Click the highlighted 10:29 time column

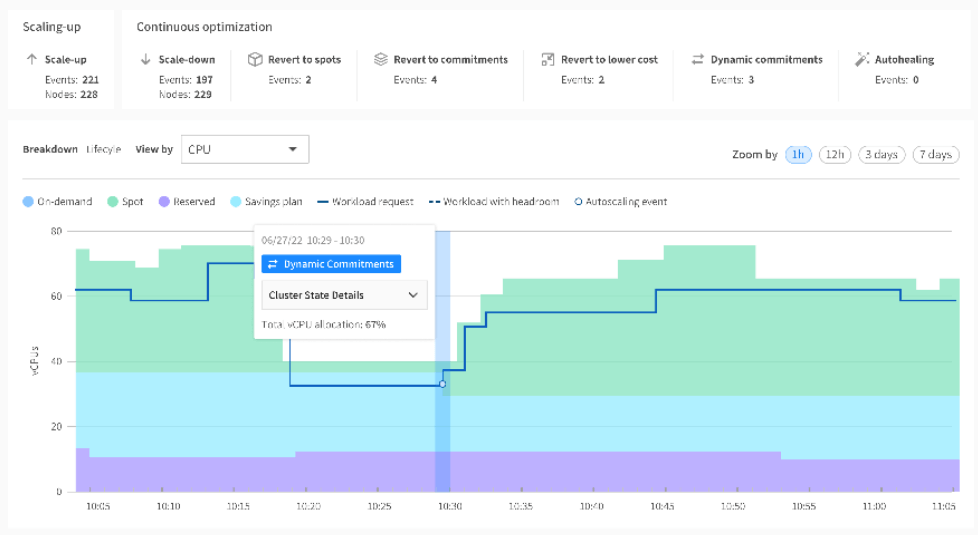coord(442,362)
